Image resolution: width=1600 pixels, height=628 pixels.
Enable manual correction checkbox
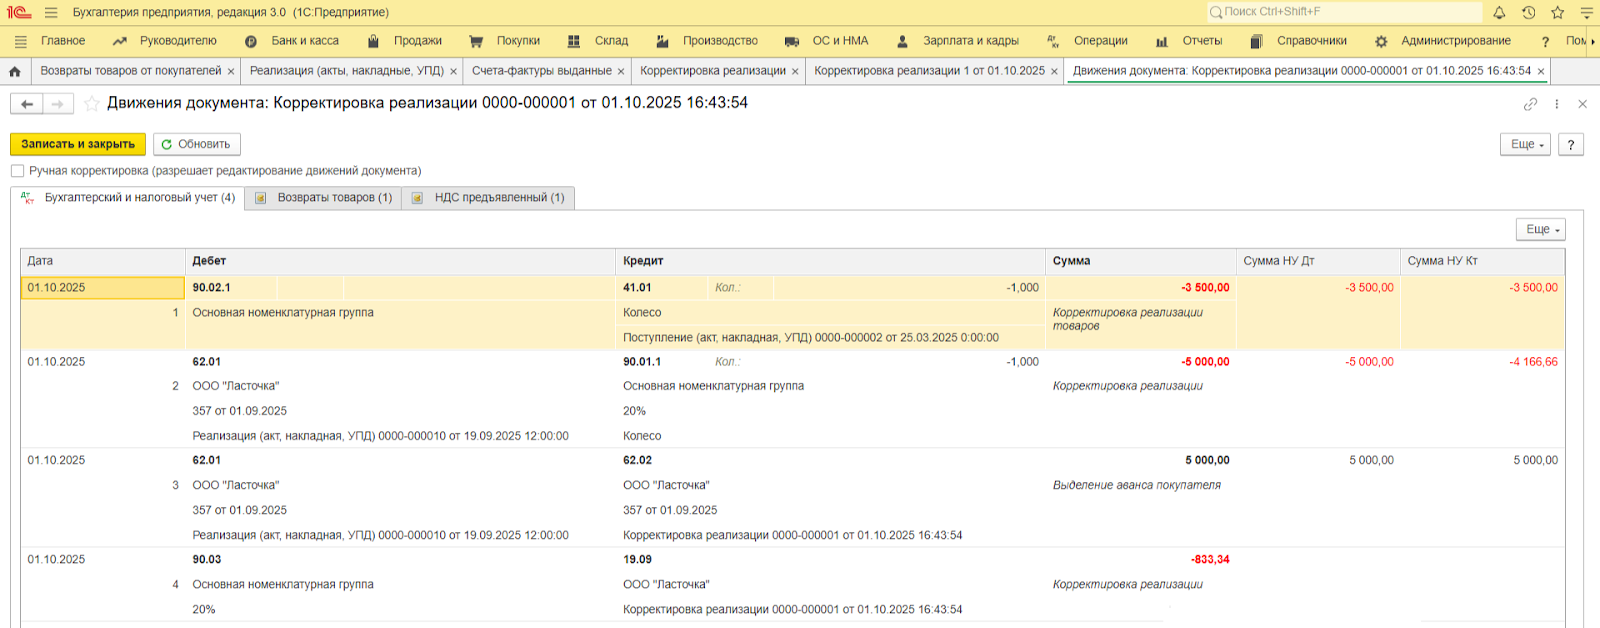[17, 171]
